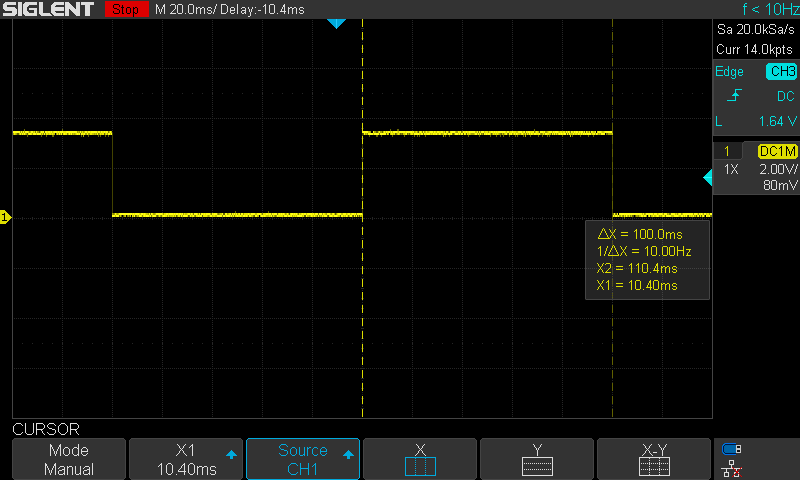
Task: Click the M 20.0ms/ timebase readout
Action: [186, 10]
